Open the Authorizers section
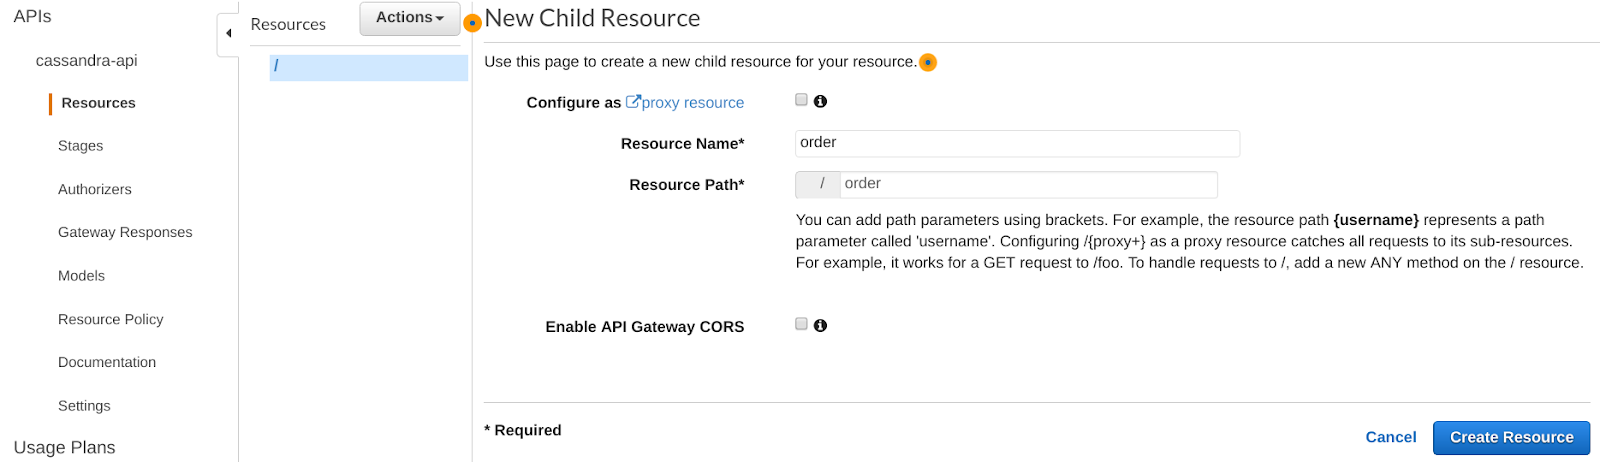The width and height of the screenshot is (1600, 462). point(94,189)
